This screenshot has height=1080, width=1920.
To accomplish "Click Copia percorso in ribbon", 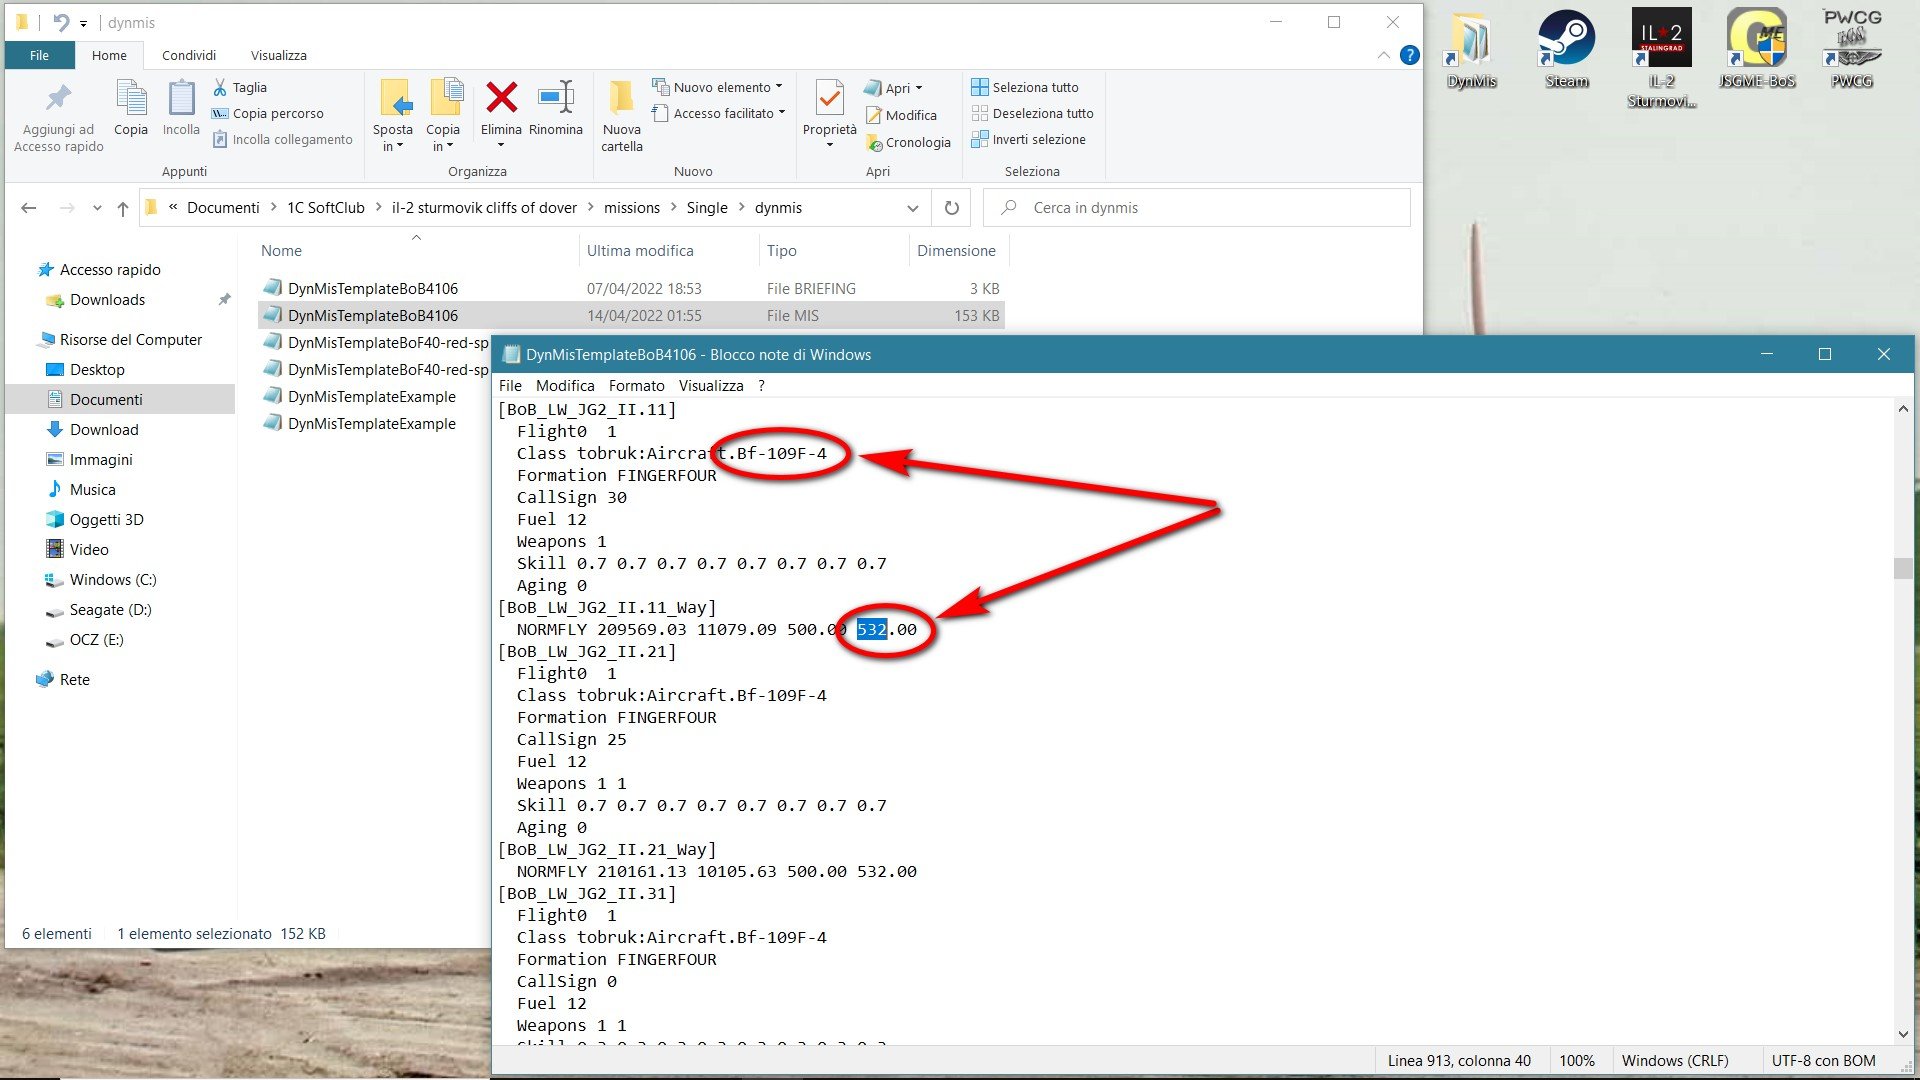I will [x=268, y=113].
